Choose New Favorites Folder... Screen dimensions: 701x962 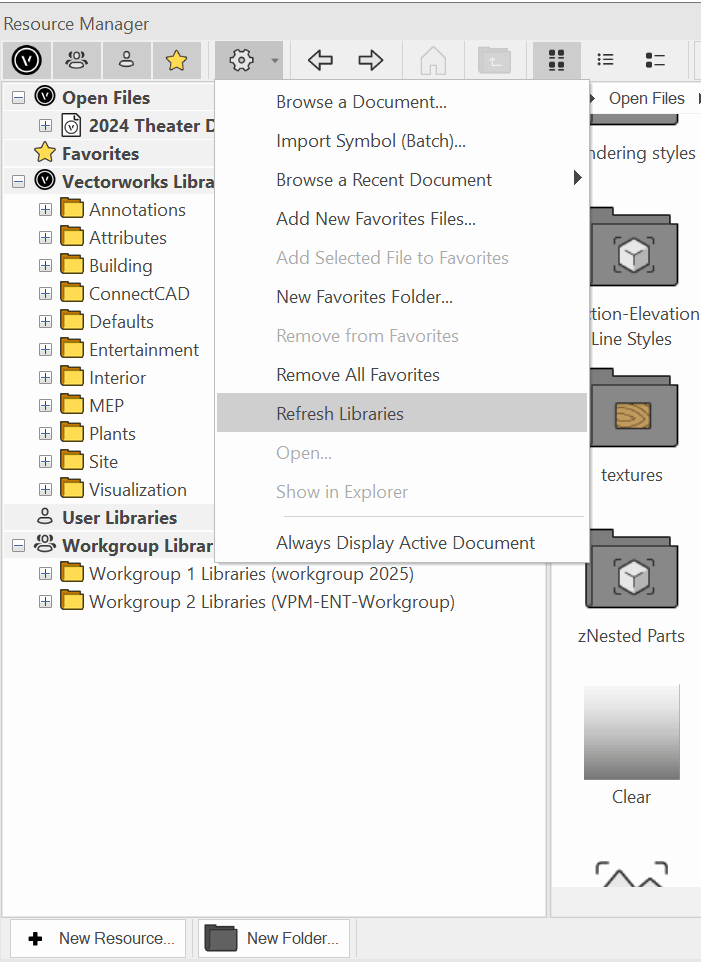[x=402, y=297]
